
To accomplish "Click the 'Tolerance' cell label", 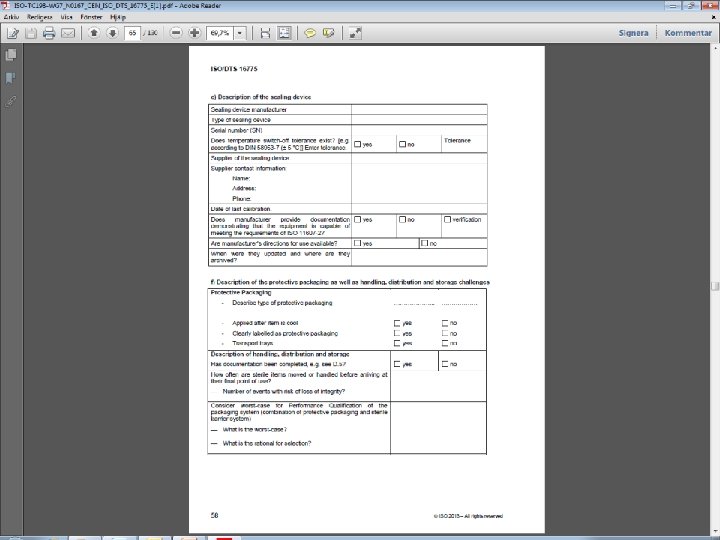I will (x=457, y=141).
